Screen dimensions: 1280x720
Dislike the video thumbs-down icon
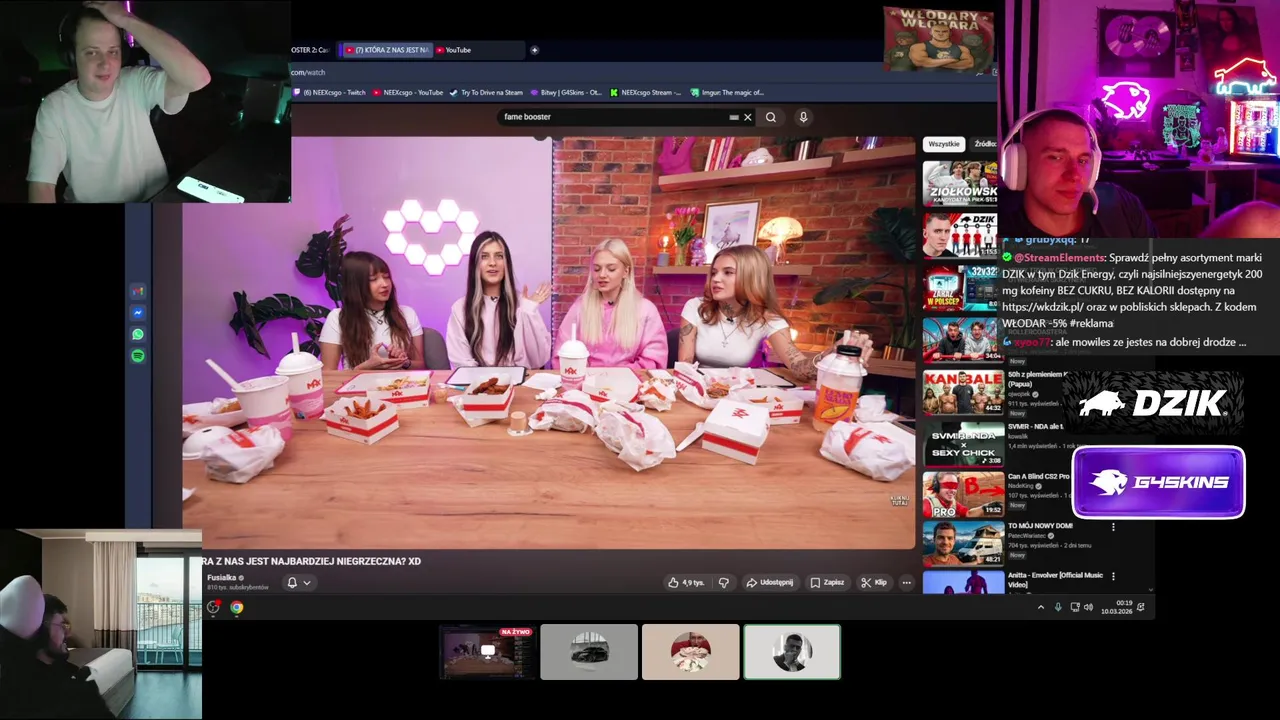tap(724, 582)
